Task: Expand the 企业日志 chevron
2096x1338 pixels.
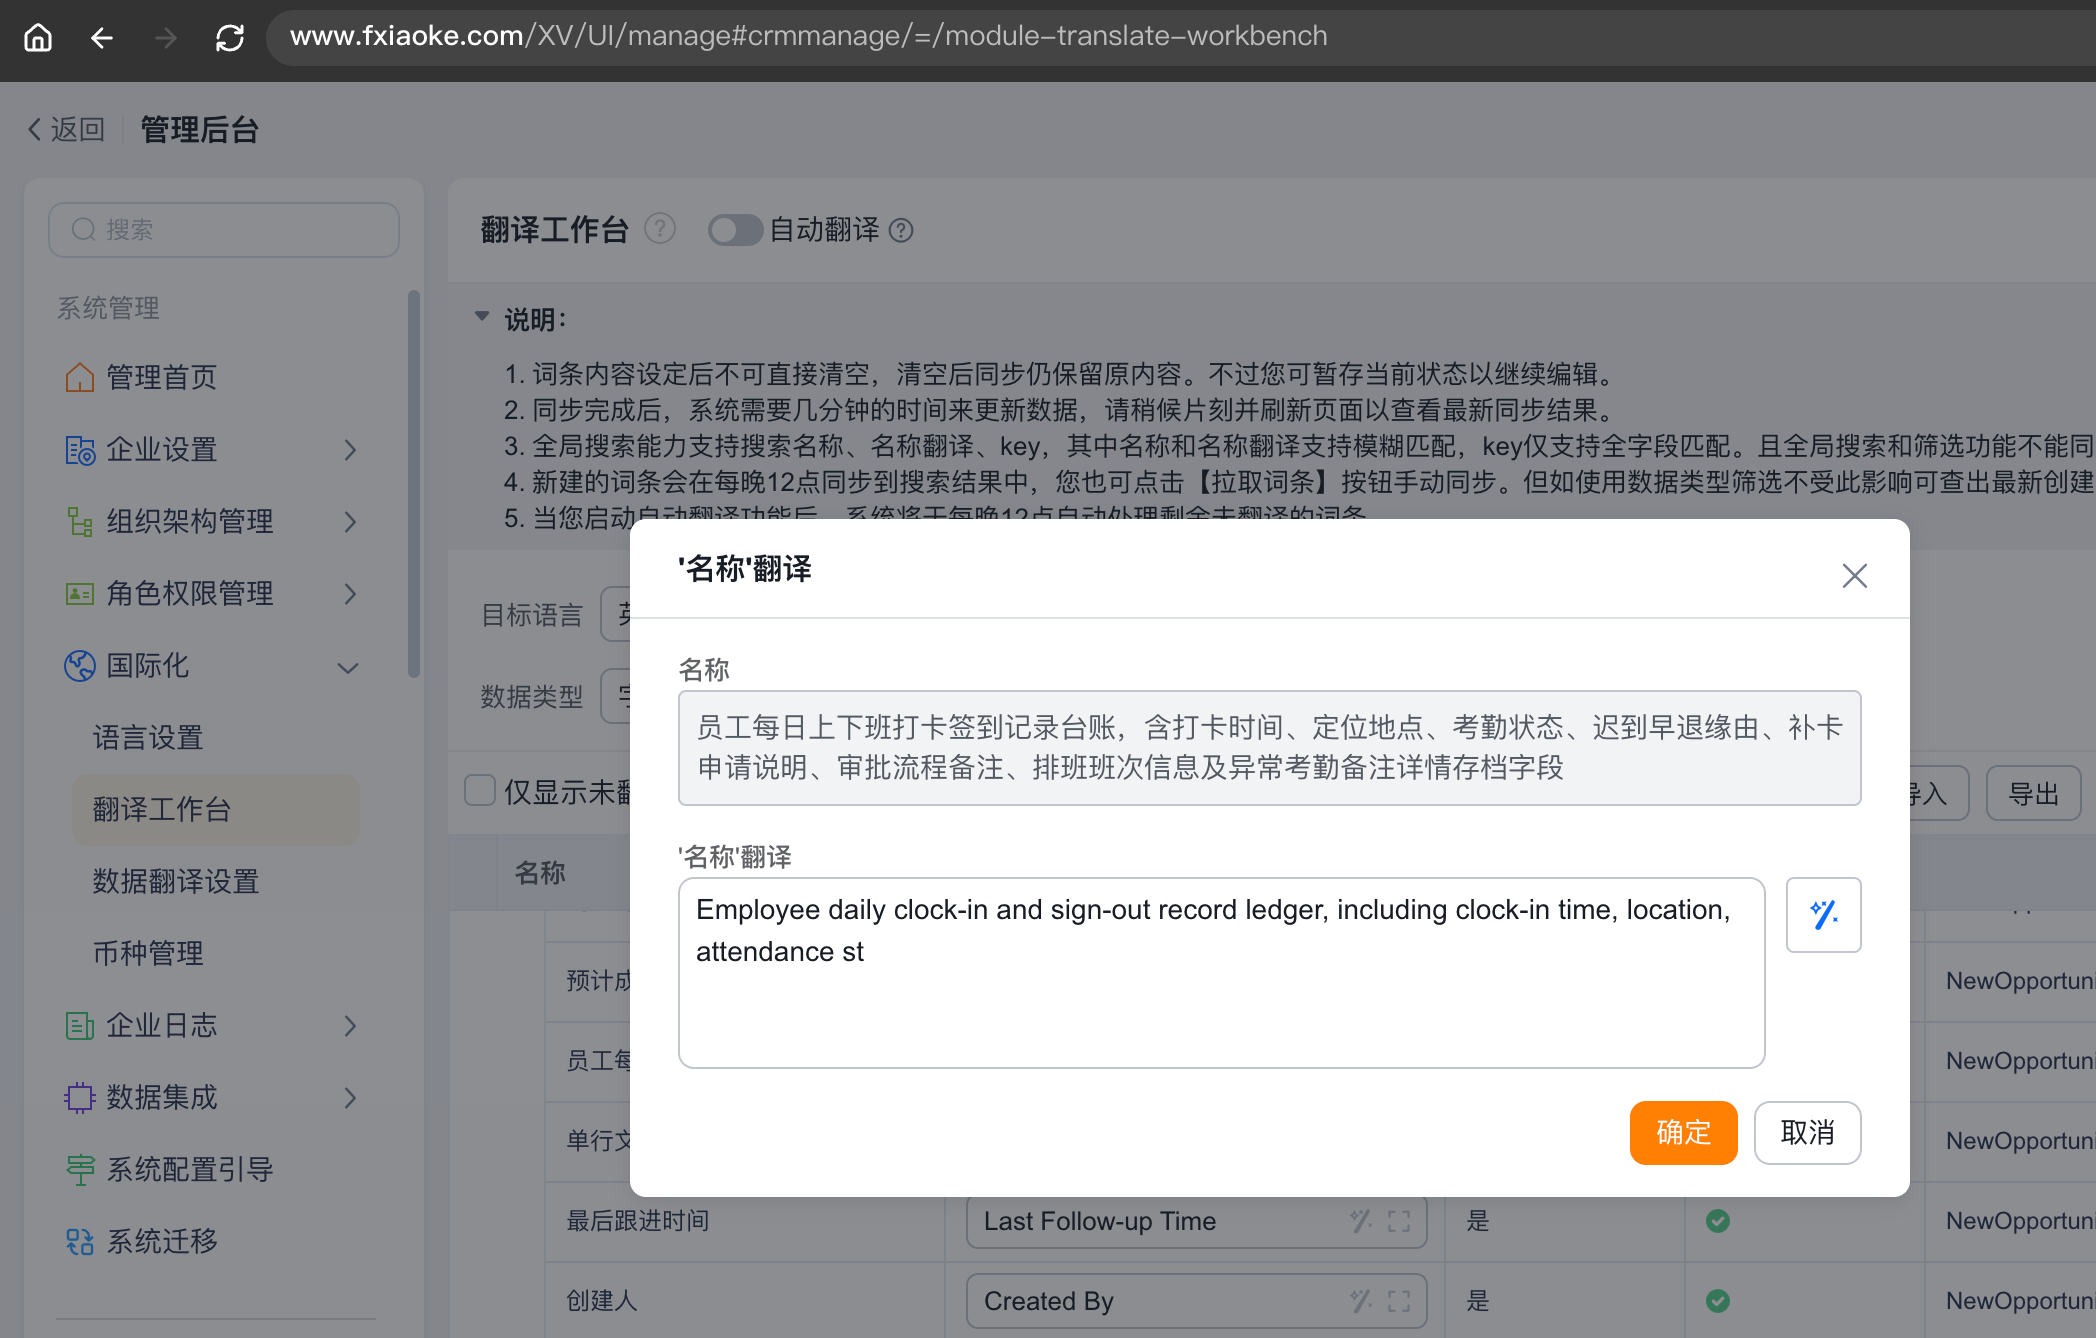Action: coord(350,1026)
